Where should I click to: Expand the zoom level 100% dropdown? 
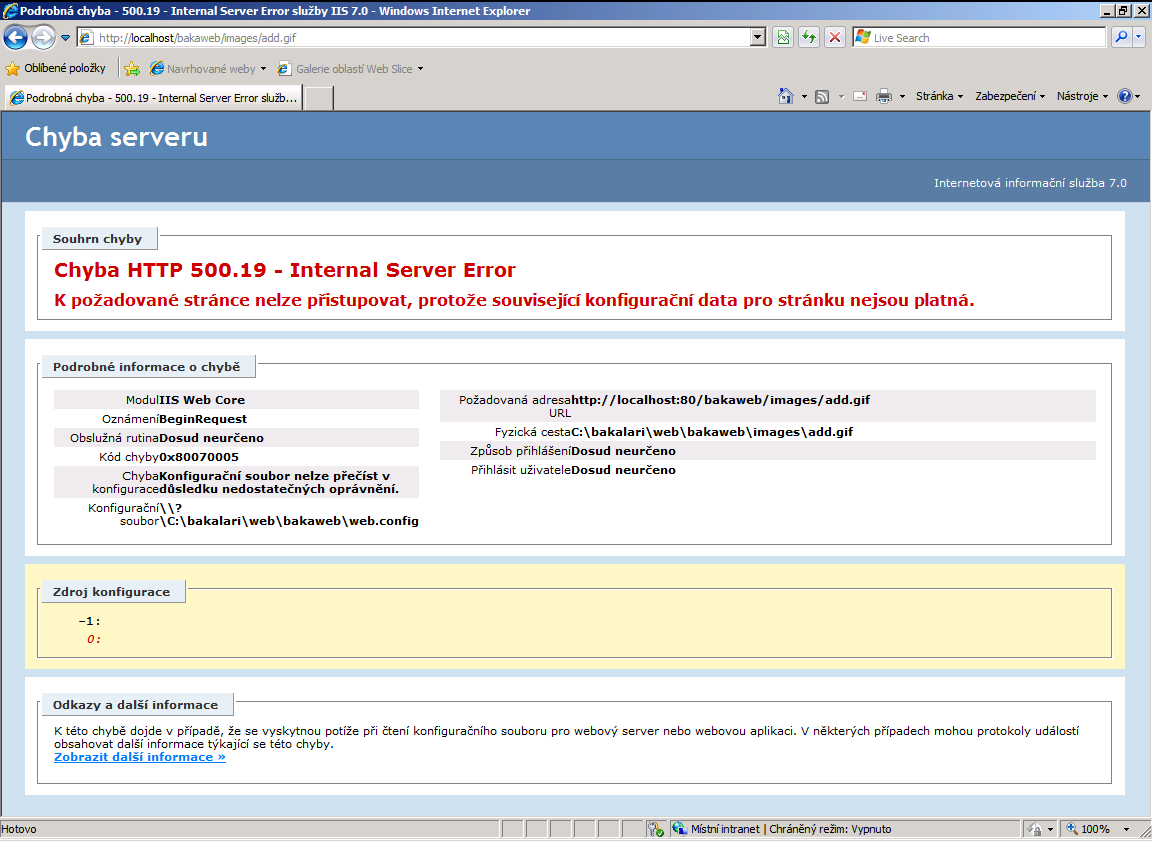[x=1126, y=829]
